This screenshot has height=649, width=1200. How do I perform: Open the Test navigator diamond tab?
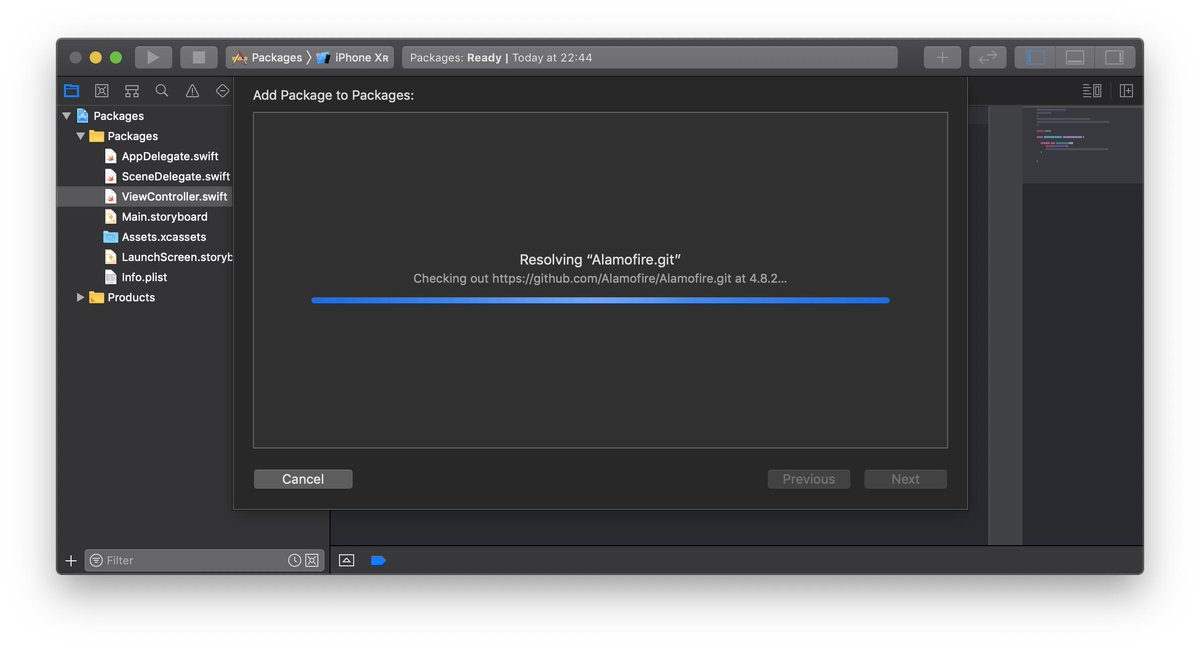tap(222, 91)
